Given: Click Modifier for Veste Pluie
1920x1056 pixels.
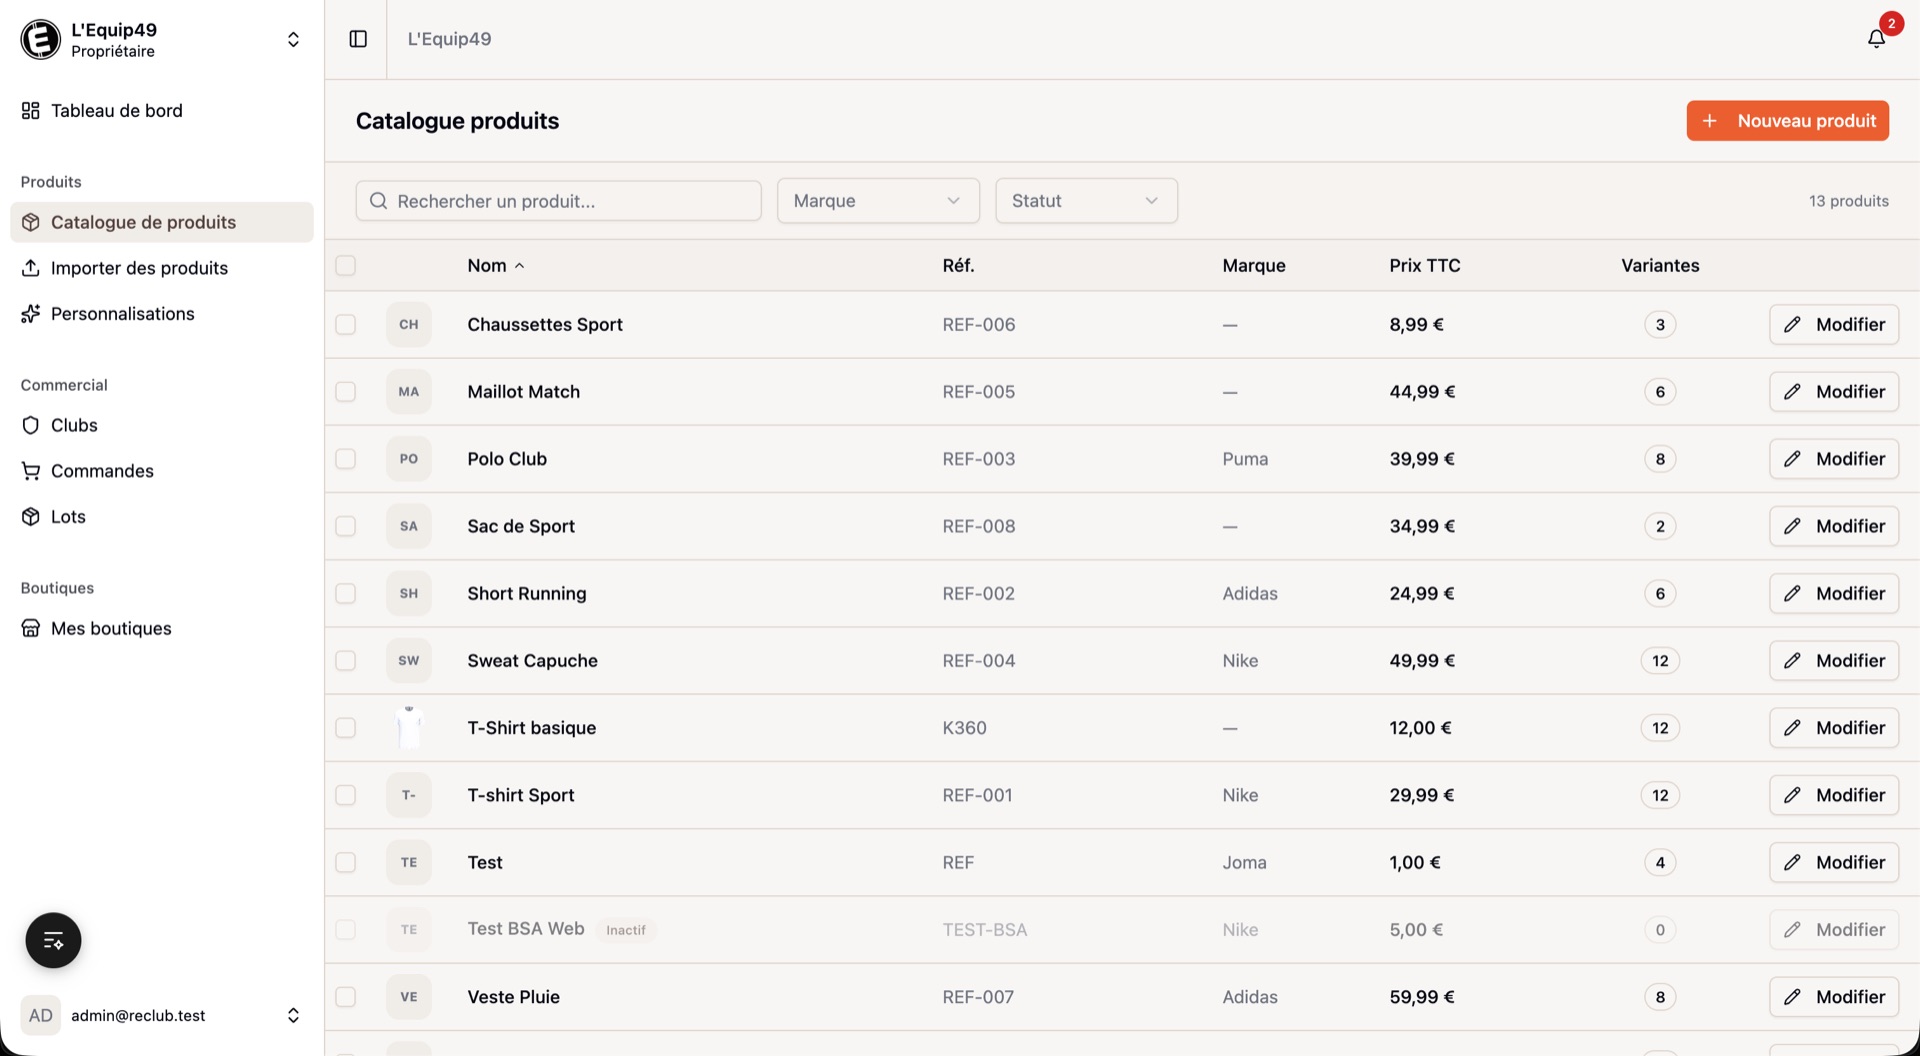Looking at the screenshot, I should coord(1833,997).
